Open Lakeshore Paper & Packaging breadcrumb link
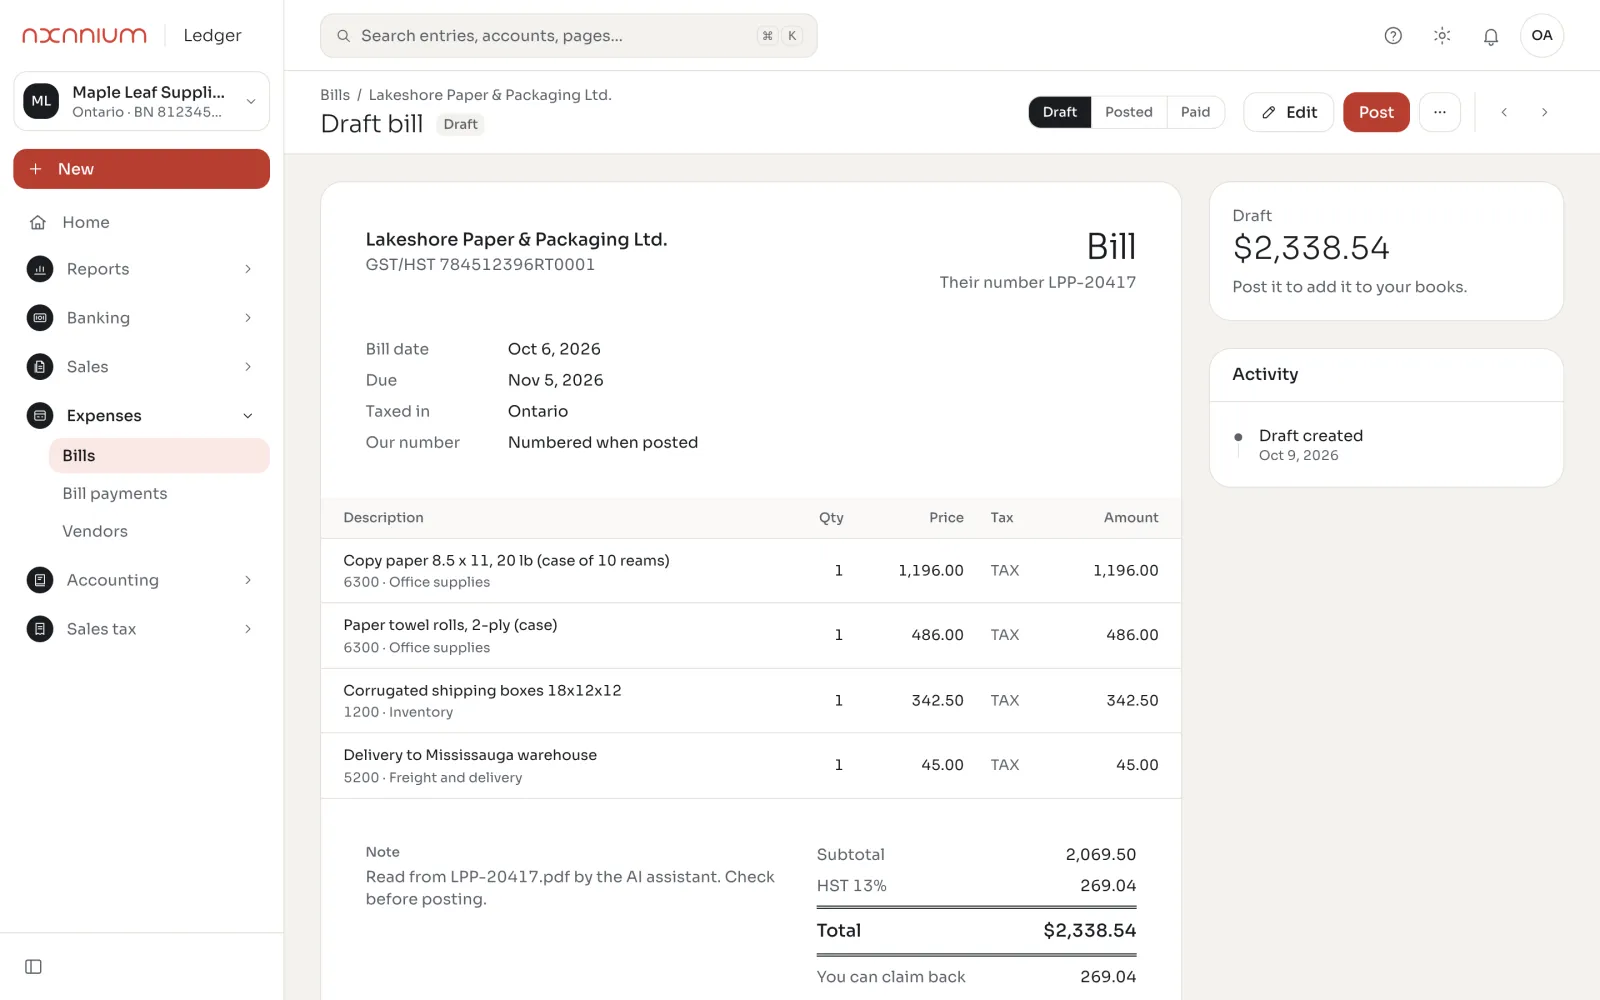The image size is (1600, 1000). 490,95
